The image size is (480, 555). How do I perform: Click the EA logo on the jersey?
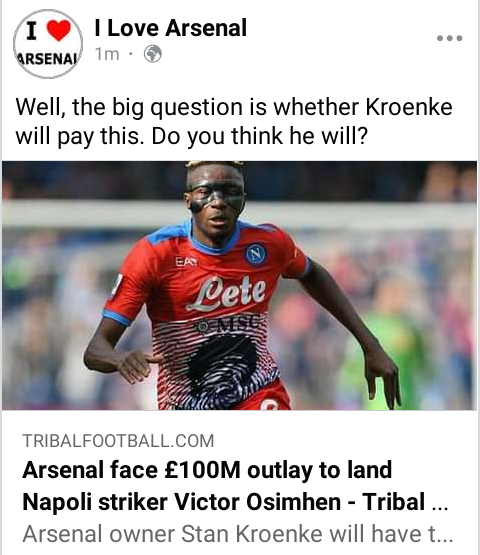click(x=186, y=262)
